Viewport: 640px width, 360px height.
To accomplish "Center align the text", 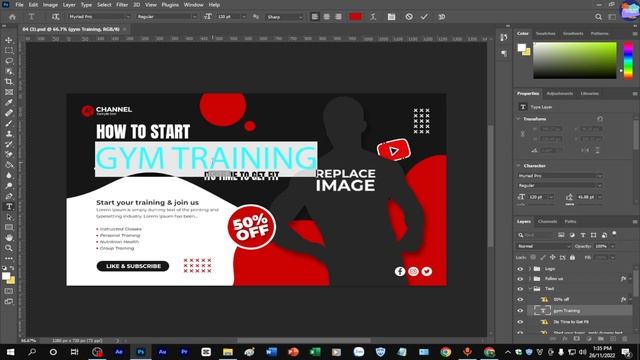I will 327,17.
